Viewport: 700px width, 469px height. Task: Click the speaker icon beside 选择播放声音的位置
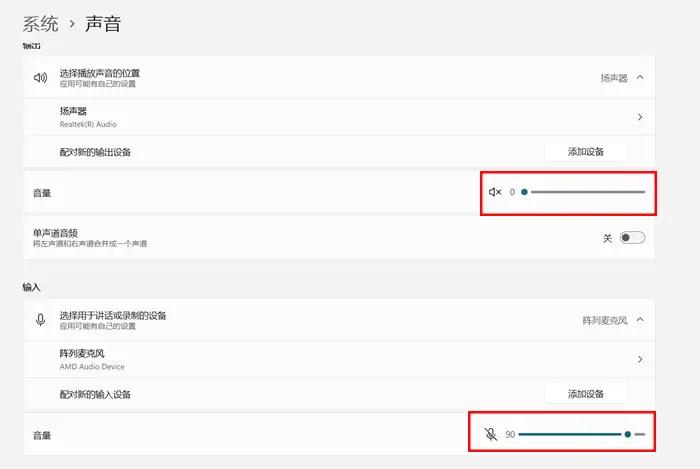click(40, 77)
